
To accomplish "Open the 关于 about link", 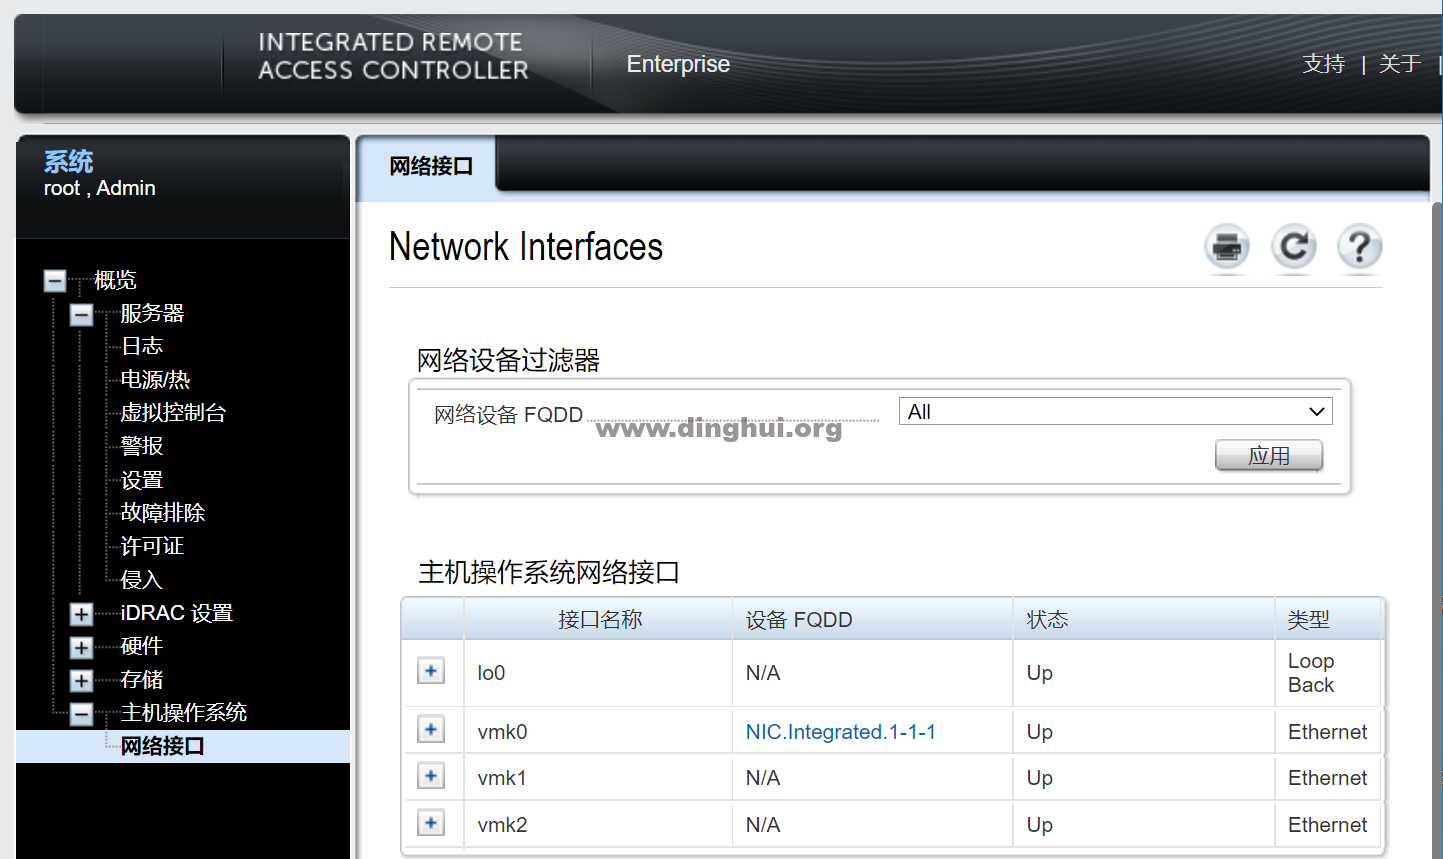I will point(1400,64).
